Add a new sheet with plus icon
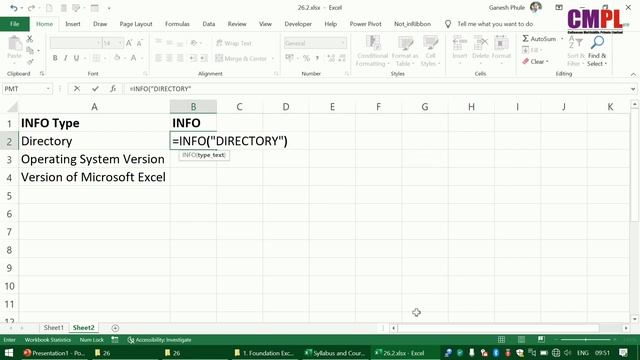Screen dimensions: 640x360 115,328
